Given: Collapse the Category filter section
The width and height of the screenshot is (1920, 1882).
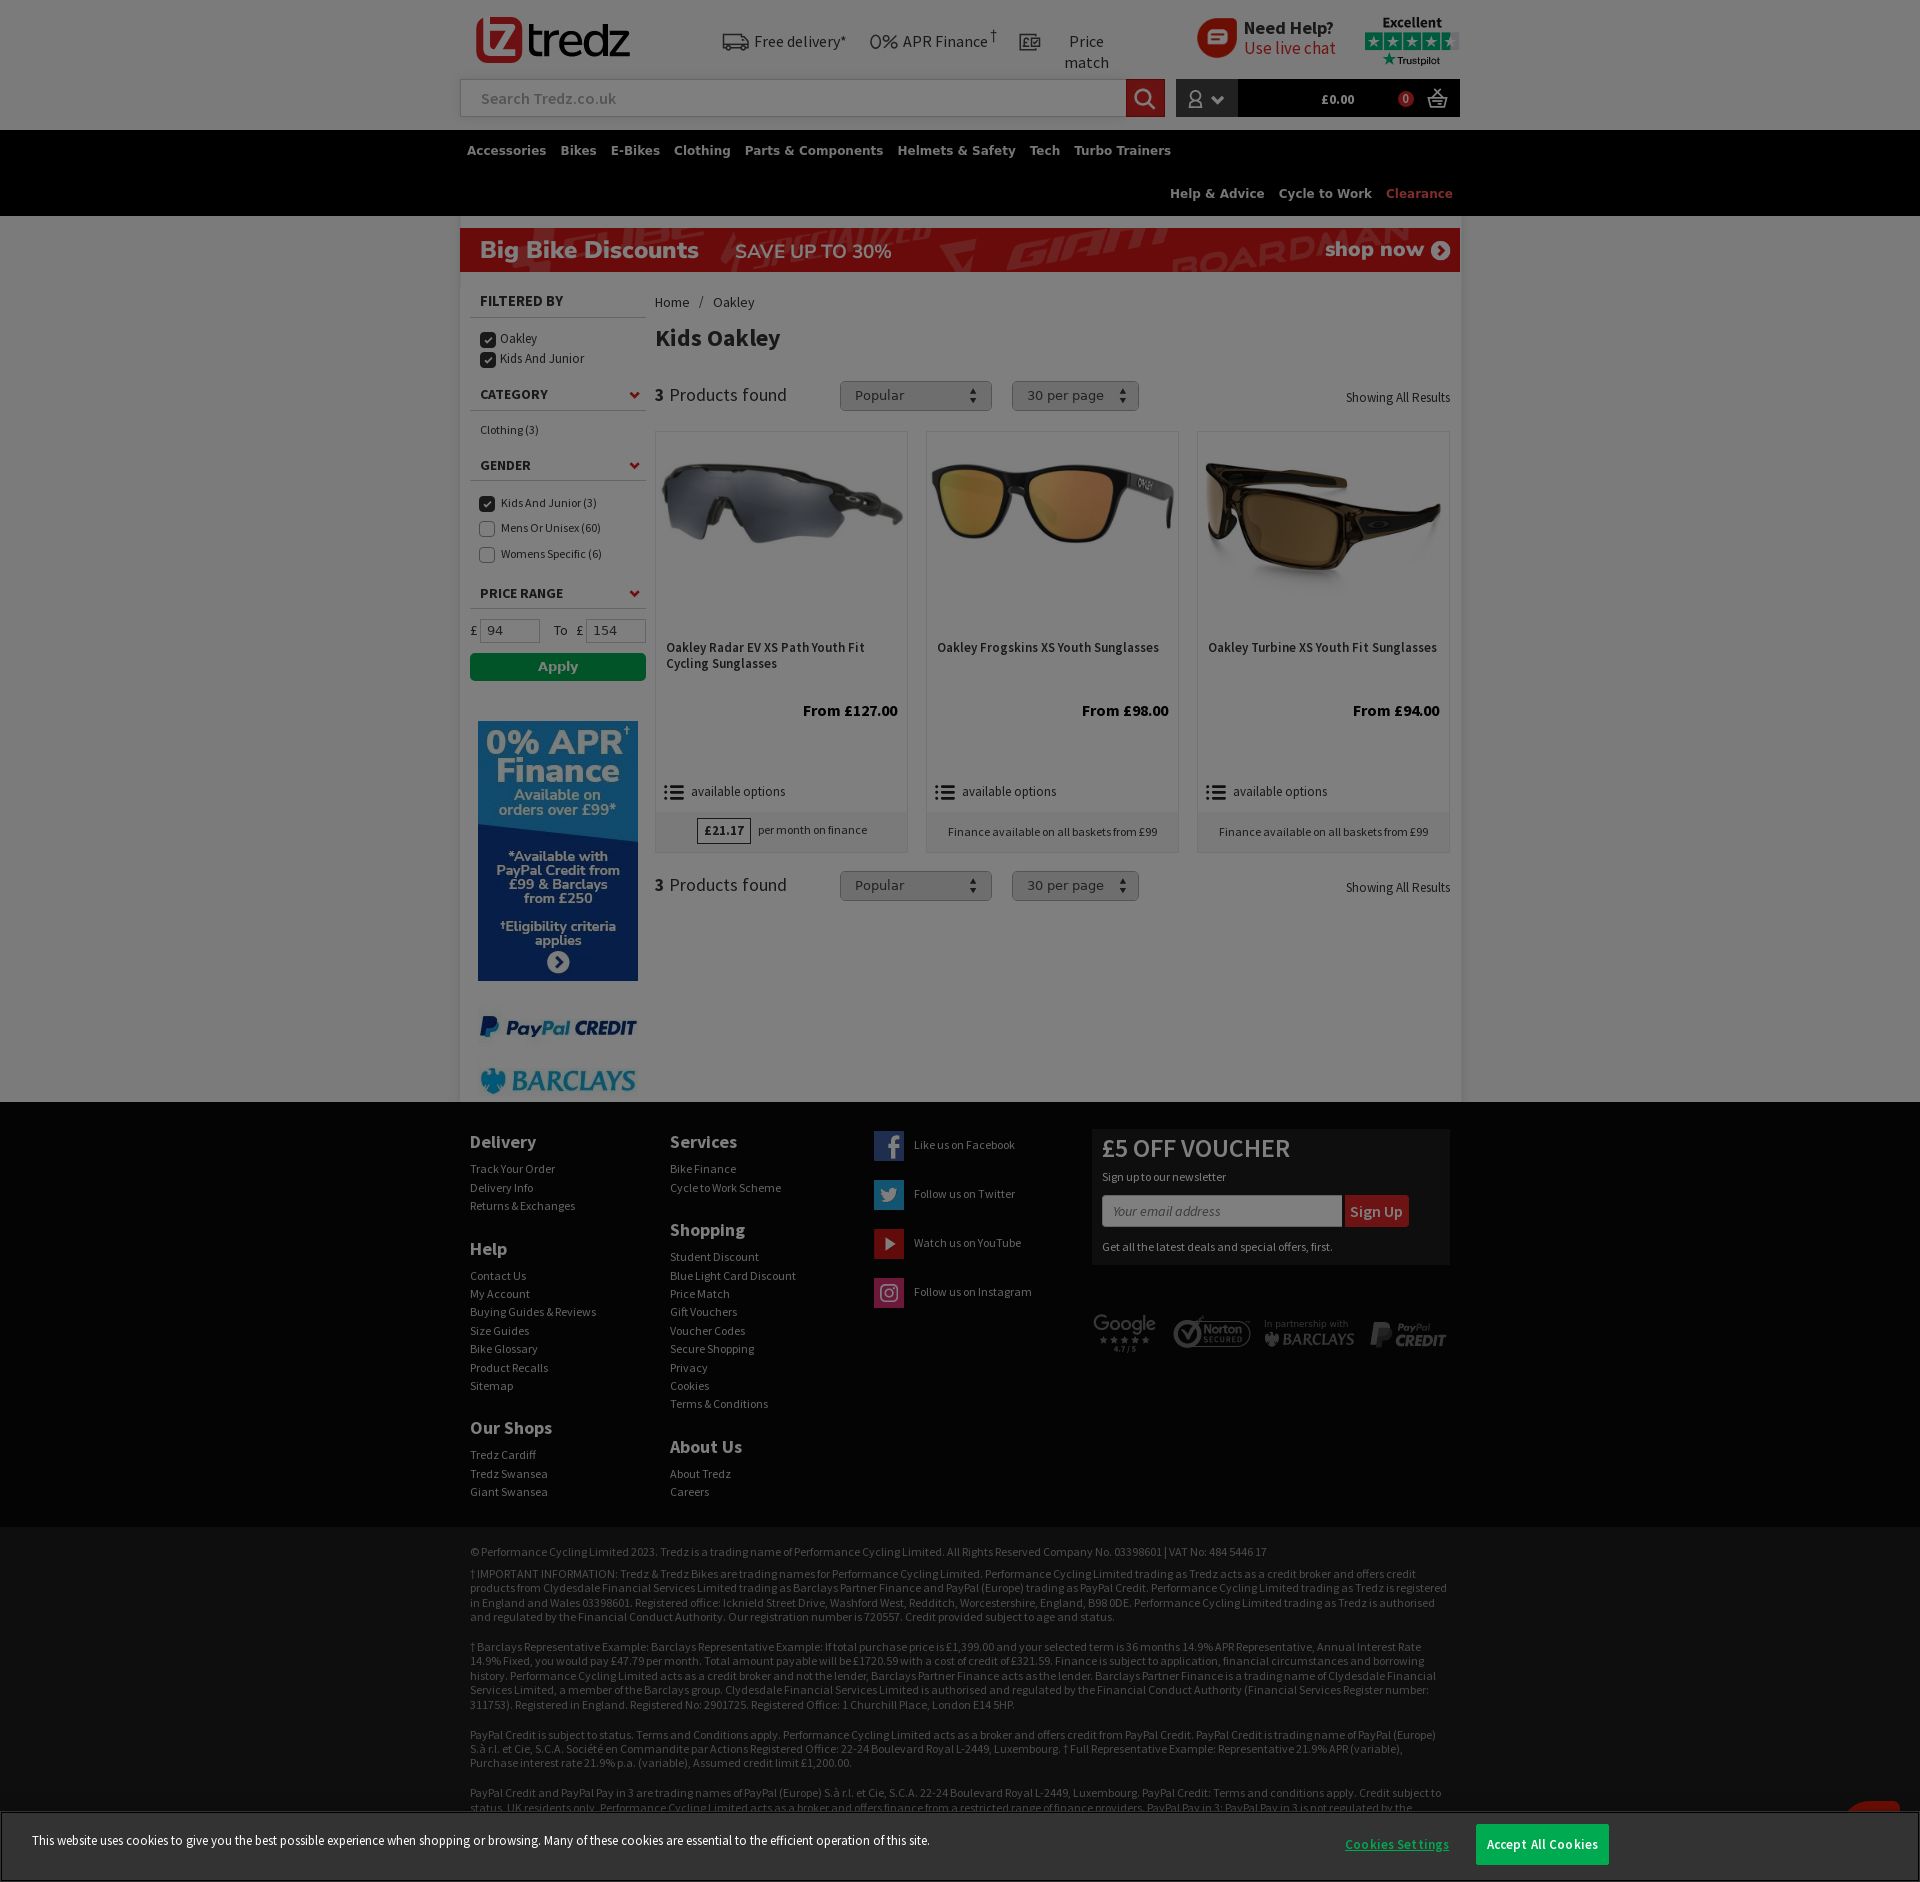Looking at the screenshot, I should [634, 395].
